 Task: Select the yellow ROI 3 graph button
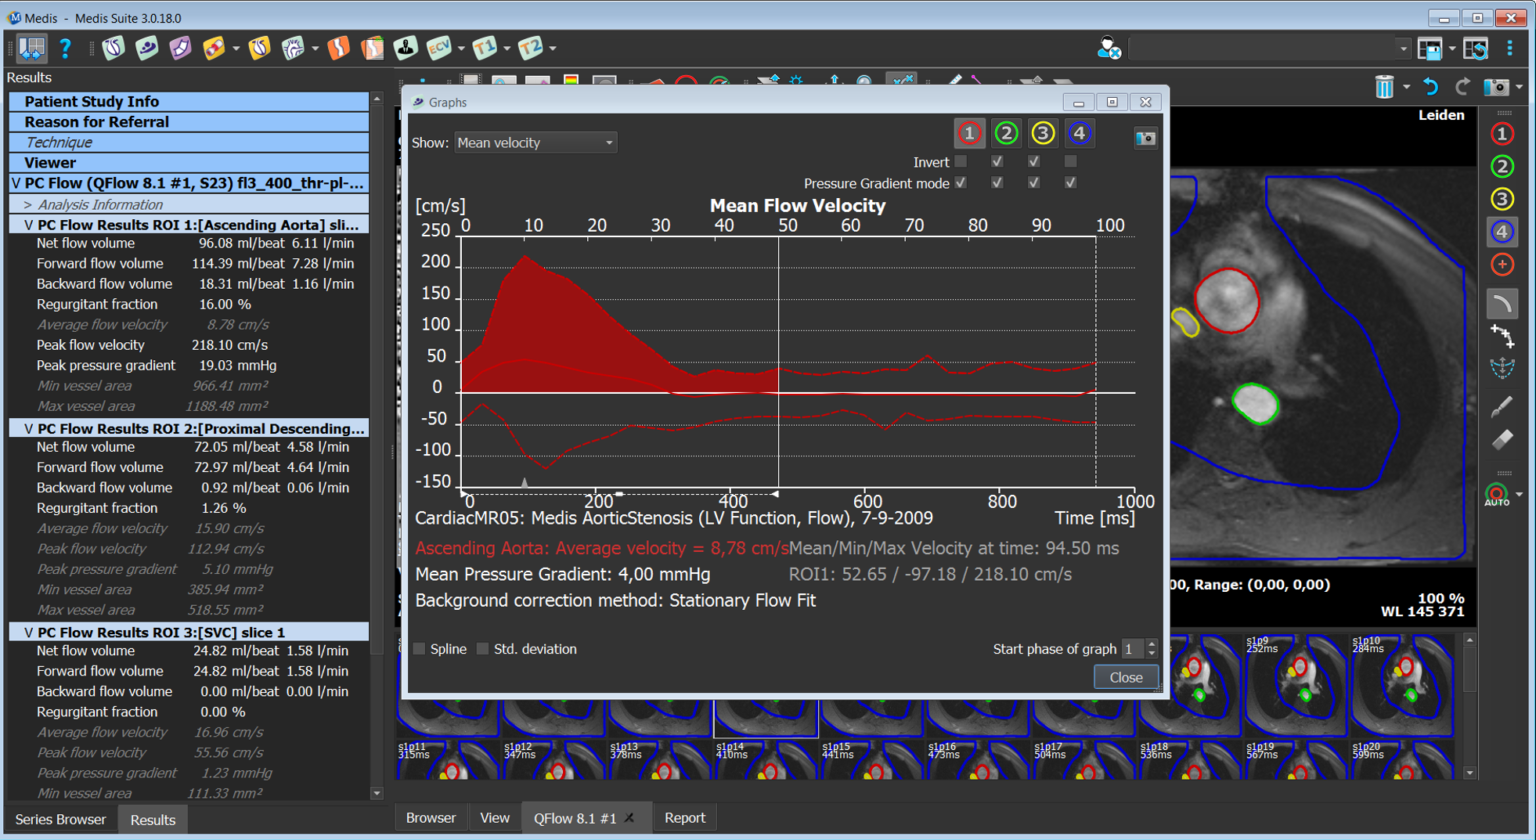click(x=1043, y=133)
